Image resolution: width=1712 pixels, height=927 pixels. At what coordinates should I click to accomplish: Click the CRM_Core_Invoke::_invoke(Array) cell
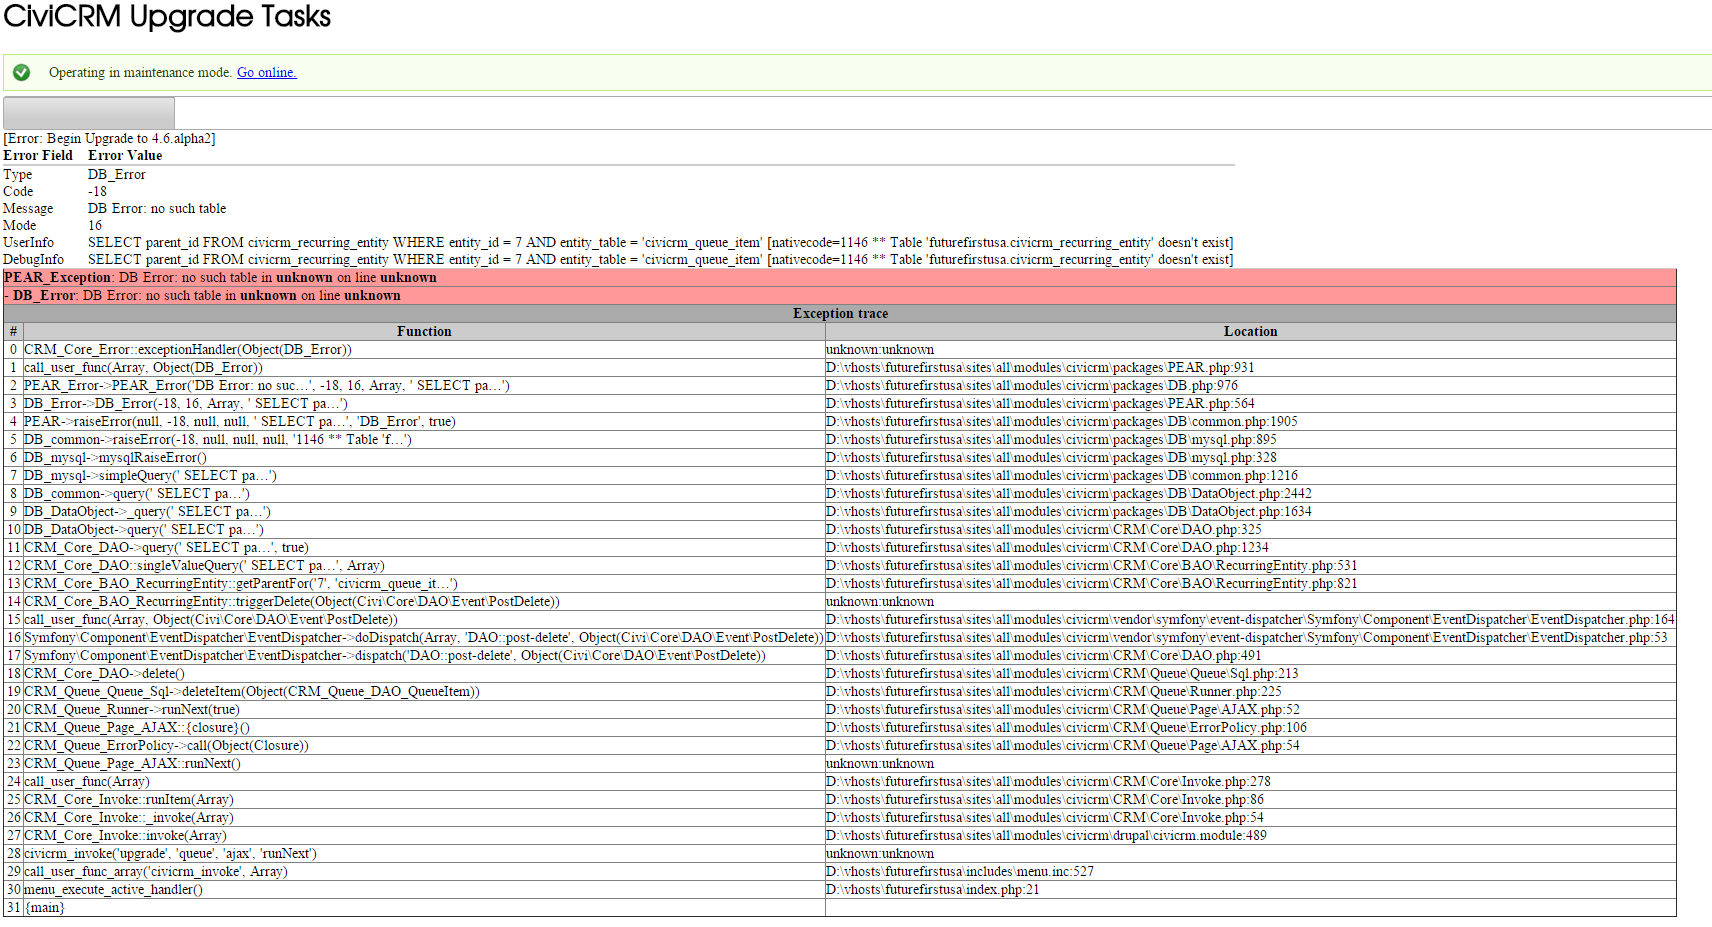pos(424,818)
